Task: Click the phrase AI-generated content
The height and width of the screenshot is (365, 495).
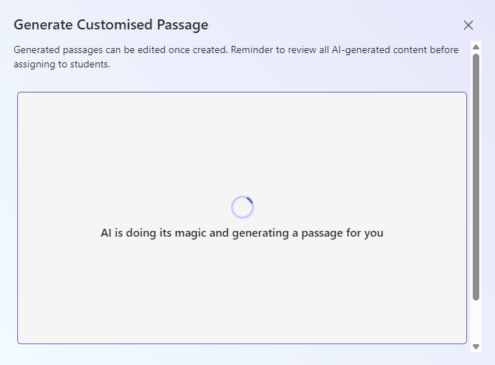Action: [x=379, y=50]
